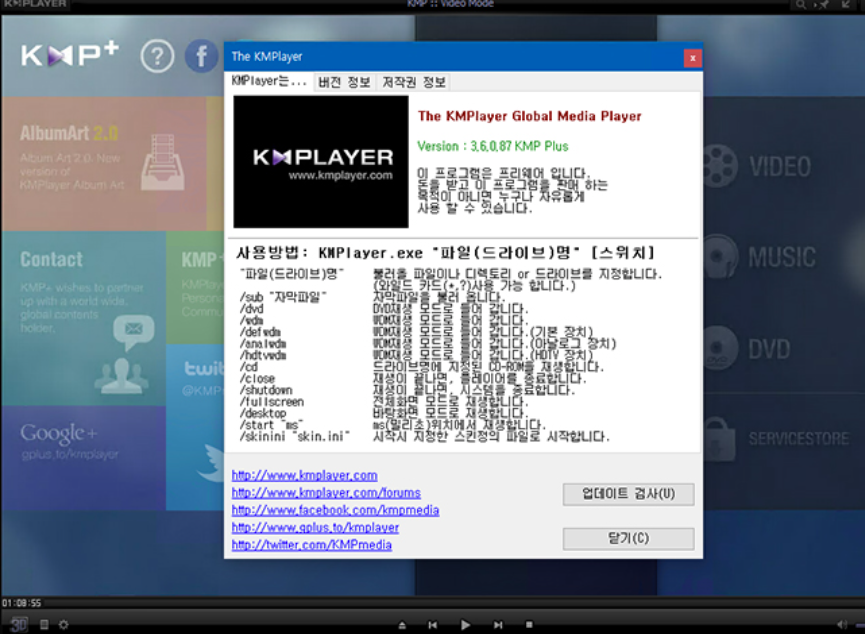Screen dimensions: 865x634
Task: Open the playlist icon in bottom bar
Action: tap(44, 624)
